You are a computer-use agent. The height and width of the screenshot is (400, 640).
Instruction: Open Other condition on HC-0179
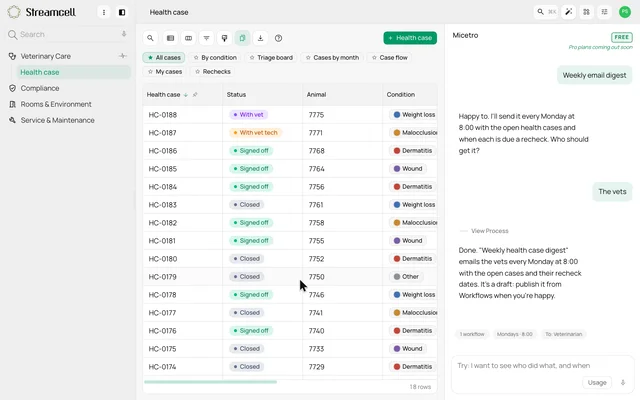(x=406, y=277)
